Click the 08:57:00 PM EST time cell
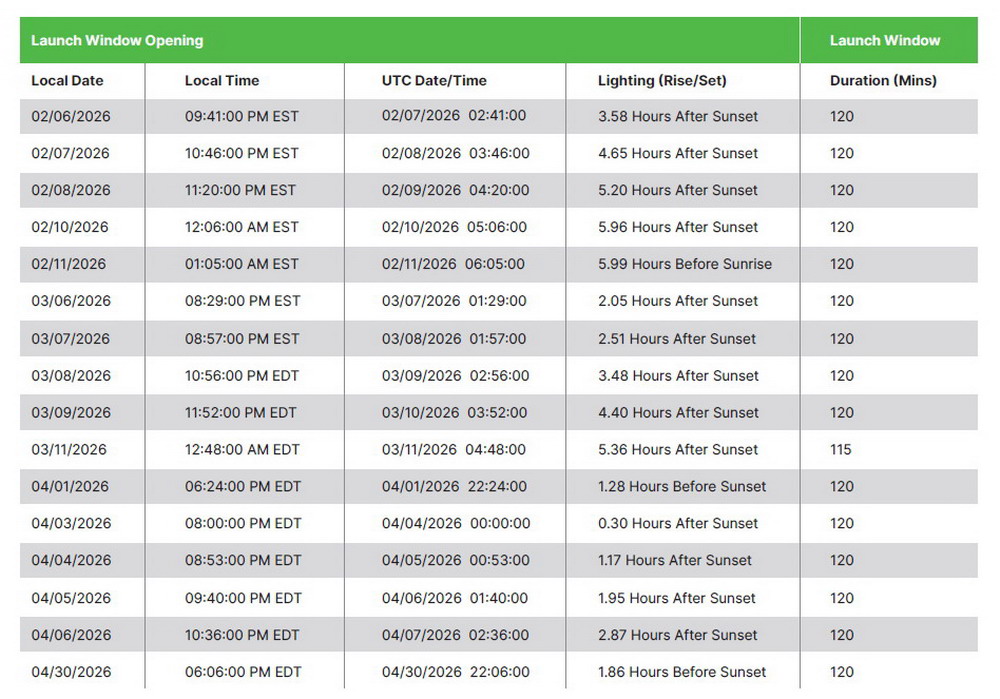The width and height of the screenshot is (1000, 699). click(242, 339)
